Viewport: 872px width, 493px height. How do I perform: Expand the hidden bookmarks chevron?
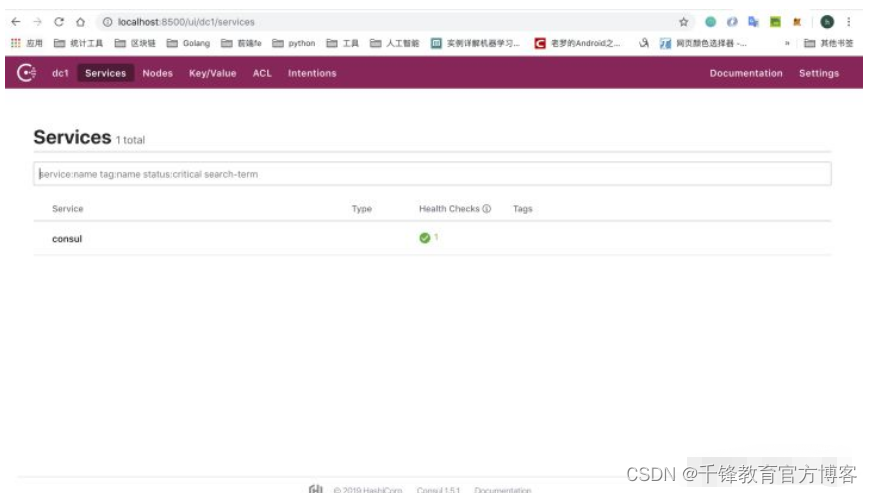(x=787, y=43)
